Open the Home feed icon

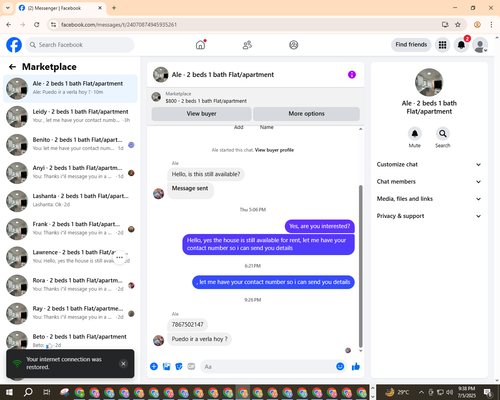[200, 45]
